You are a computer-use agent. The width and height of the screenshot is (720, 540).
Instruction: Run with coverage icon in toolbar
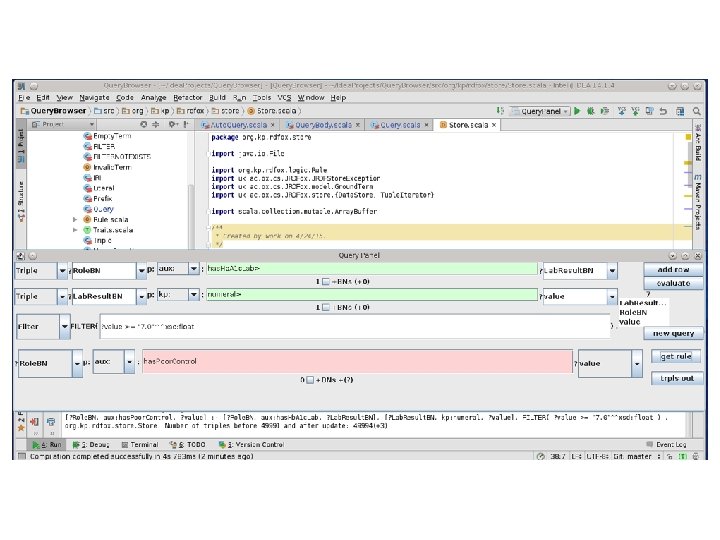point(605,111)
